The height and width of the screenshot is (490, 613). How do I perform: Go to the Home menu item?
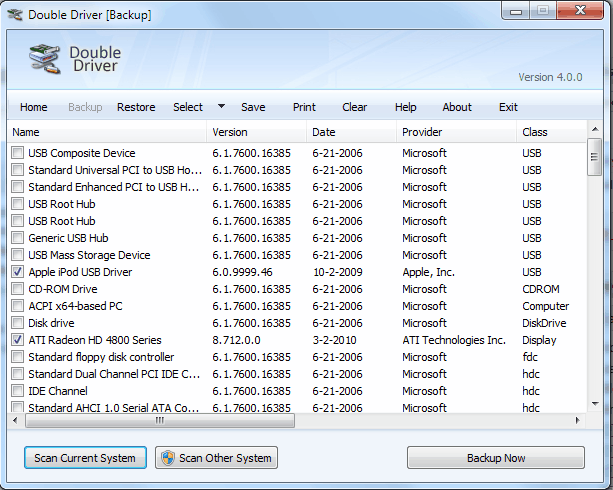point(34,107)
